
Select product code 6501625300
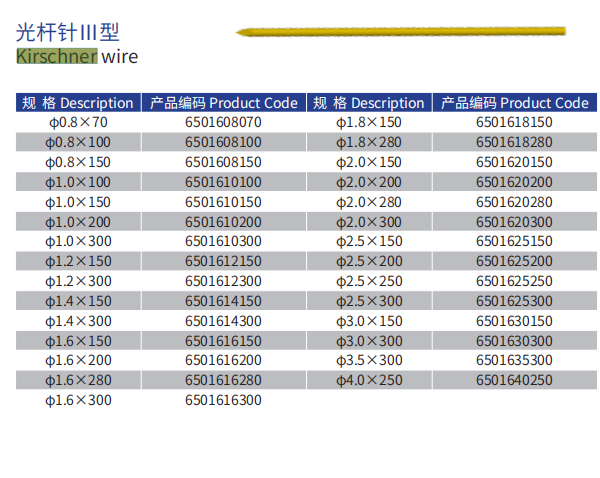pos(514,301)
